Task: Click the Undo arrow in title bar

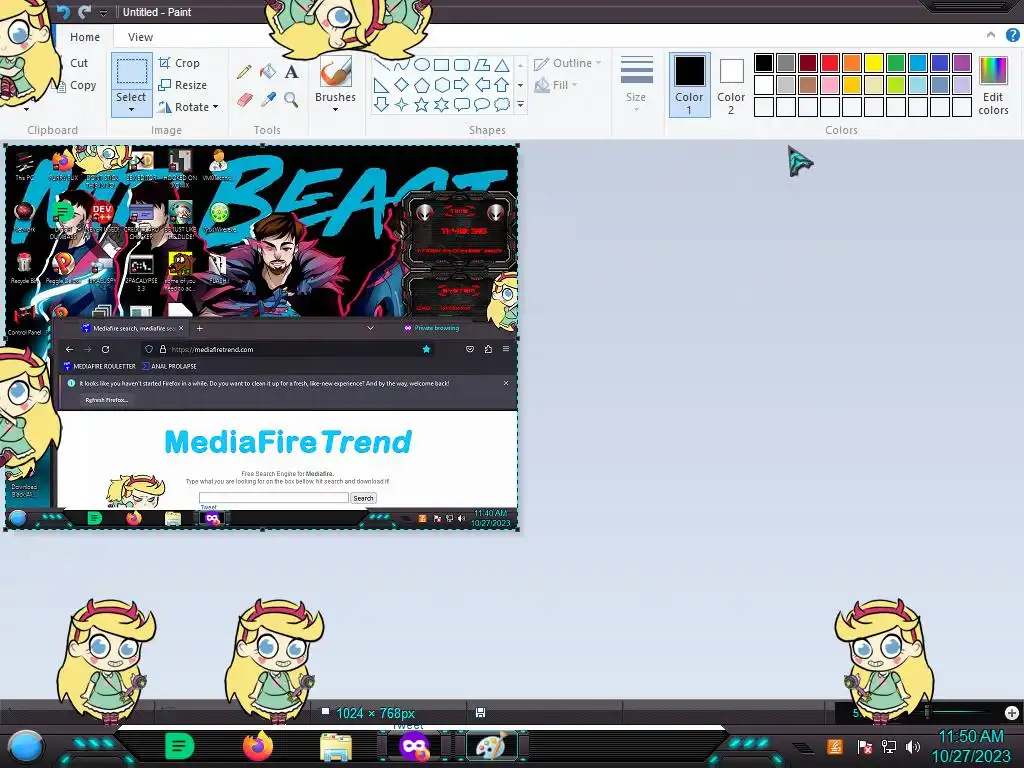Action: pos(63,12)
